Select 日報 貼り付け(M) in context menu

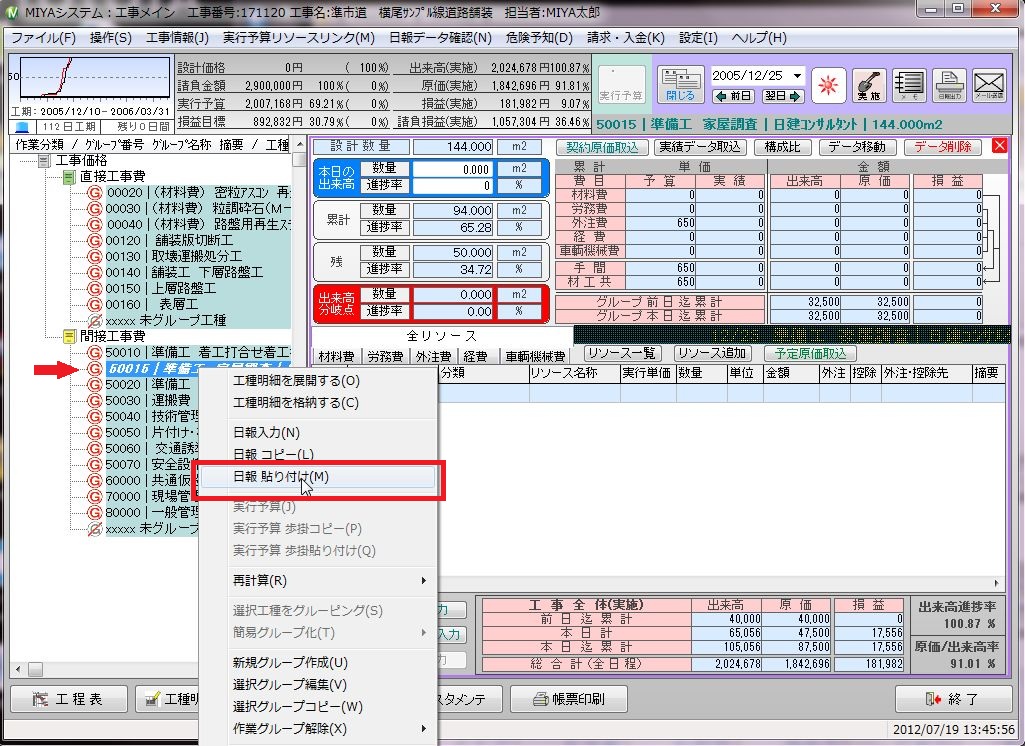(317, 477)
